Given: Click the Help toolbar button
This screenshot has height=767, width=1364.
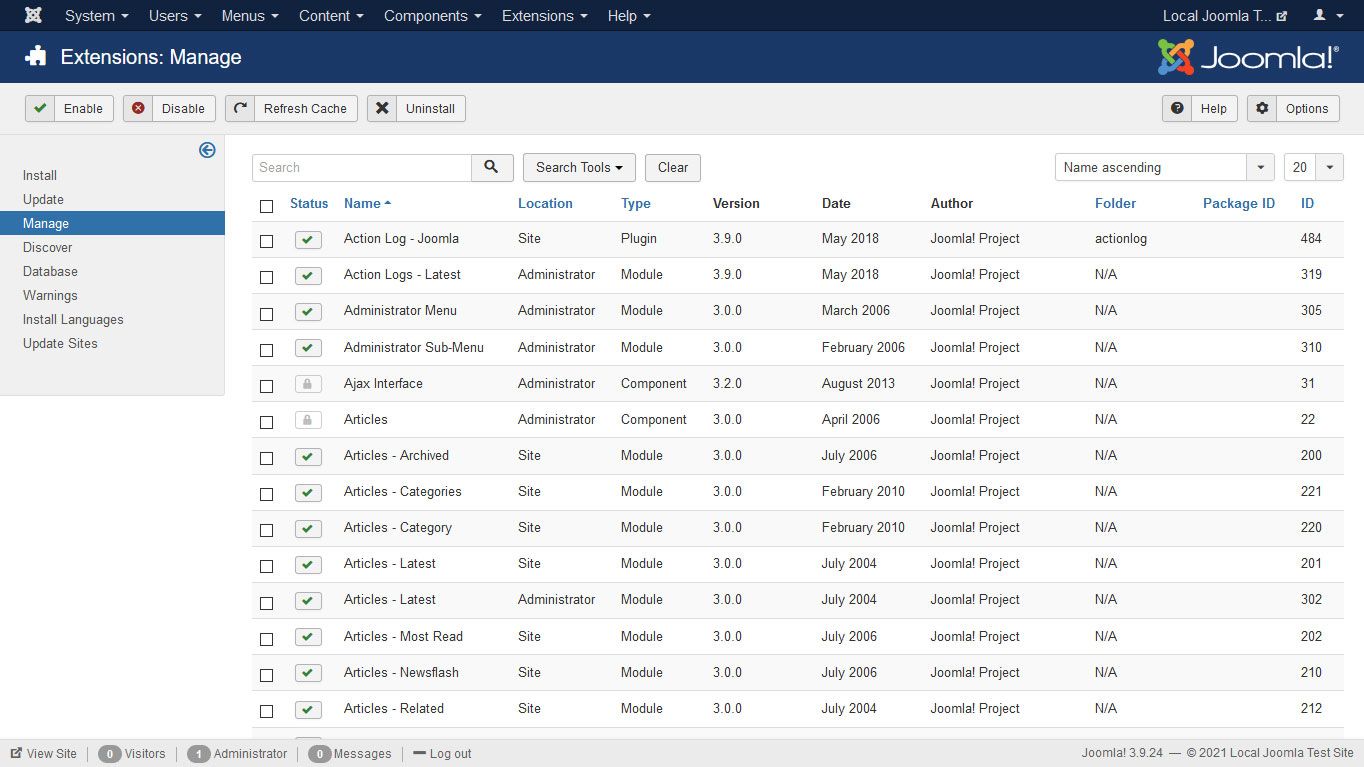Looking at the screenshot, I should tap(1200, 108).
